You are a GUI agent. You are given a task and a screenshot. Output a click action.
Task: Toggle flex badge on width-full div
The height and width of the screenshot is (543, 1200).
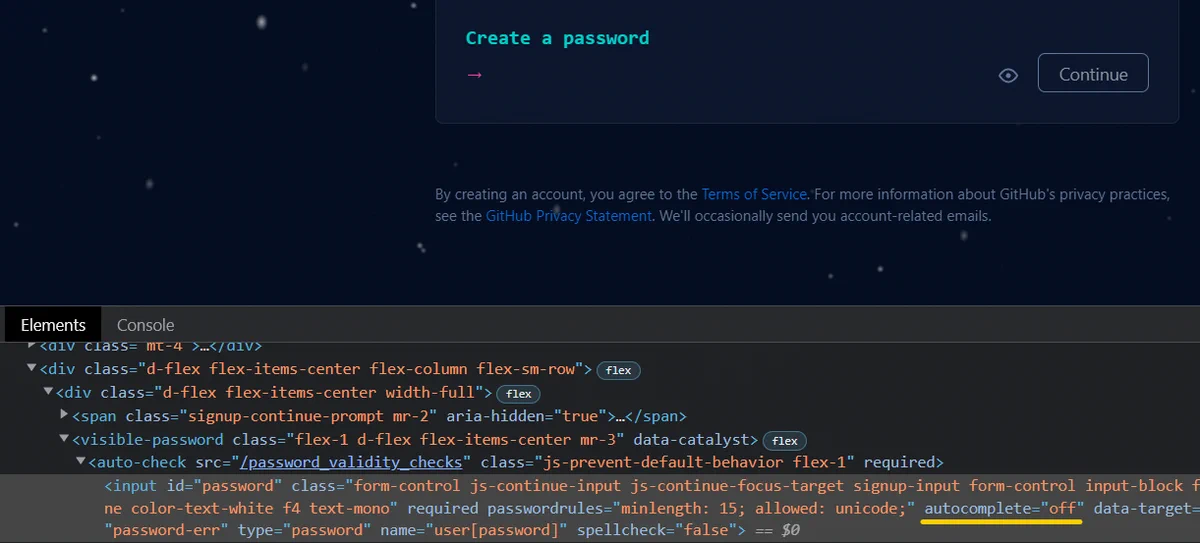pyautogui.click(x=518, y=393)
